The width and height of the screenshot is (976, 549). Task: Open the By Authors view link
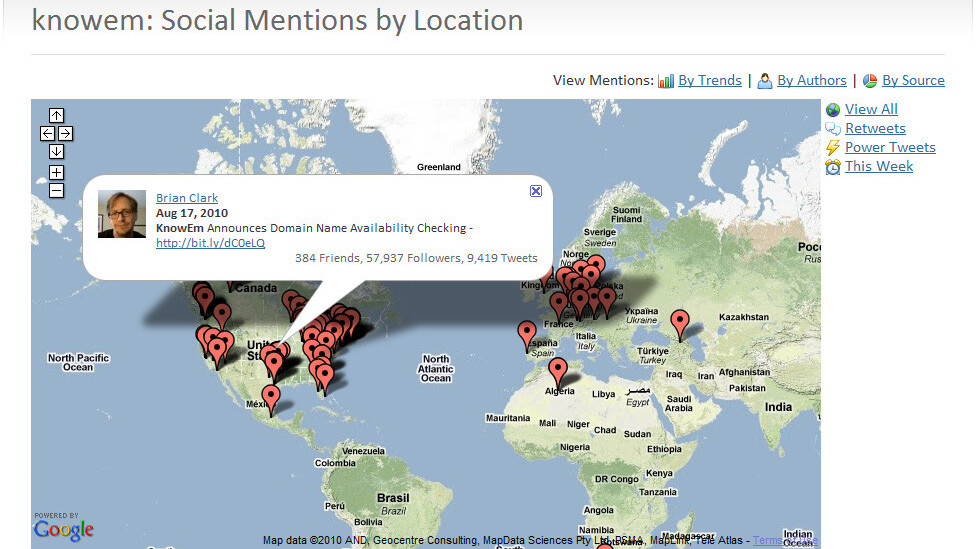(x=811, y=81)
